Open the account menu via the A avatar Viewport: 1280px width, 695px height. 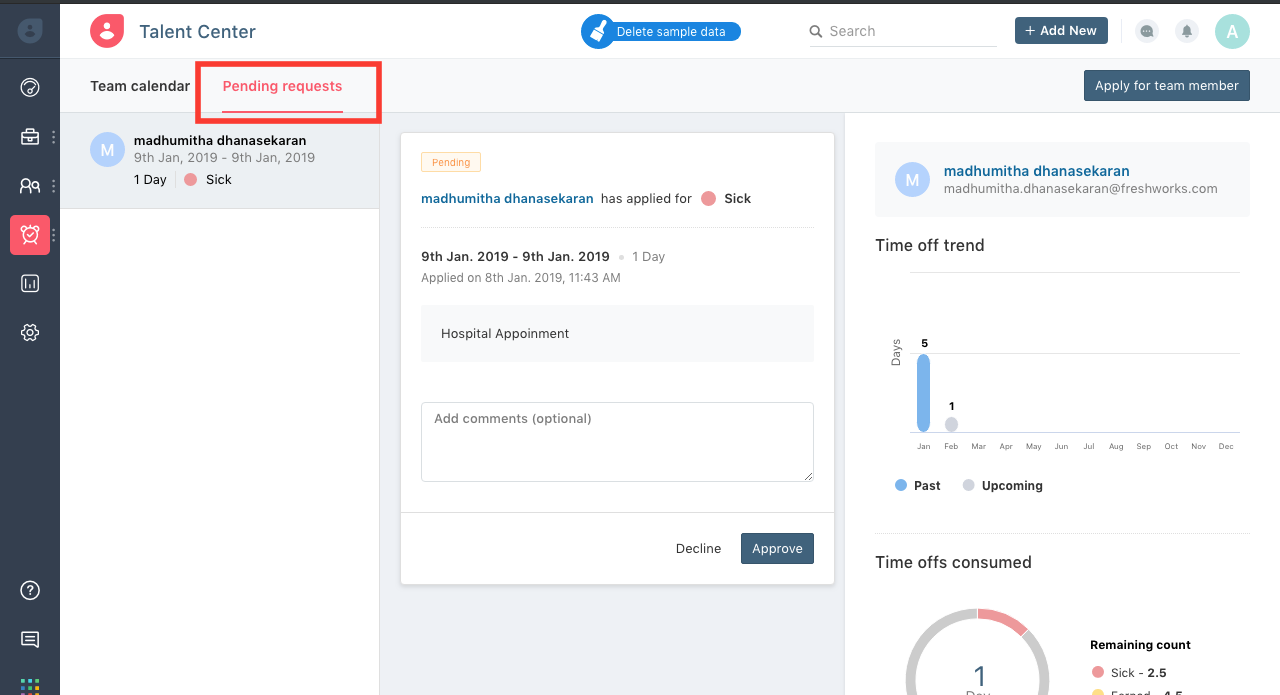point(1232,31)
